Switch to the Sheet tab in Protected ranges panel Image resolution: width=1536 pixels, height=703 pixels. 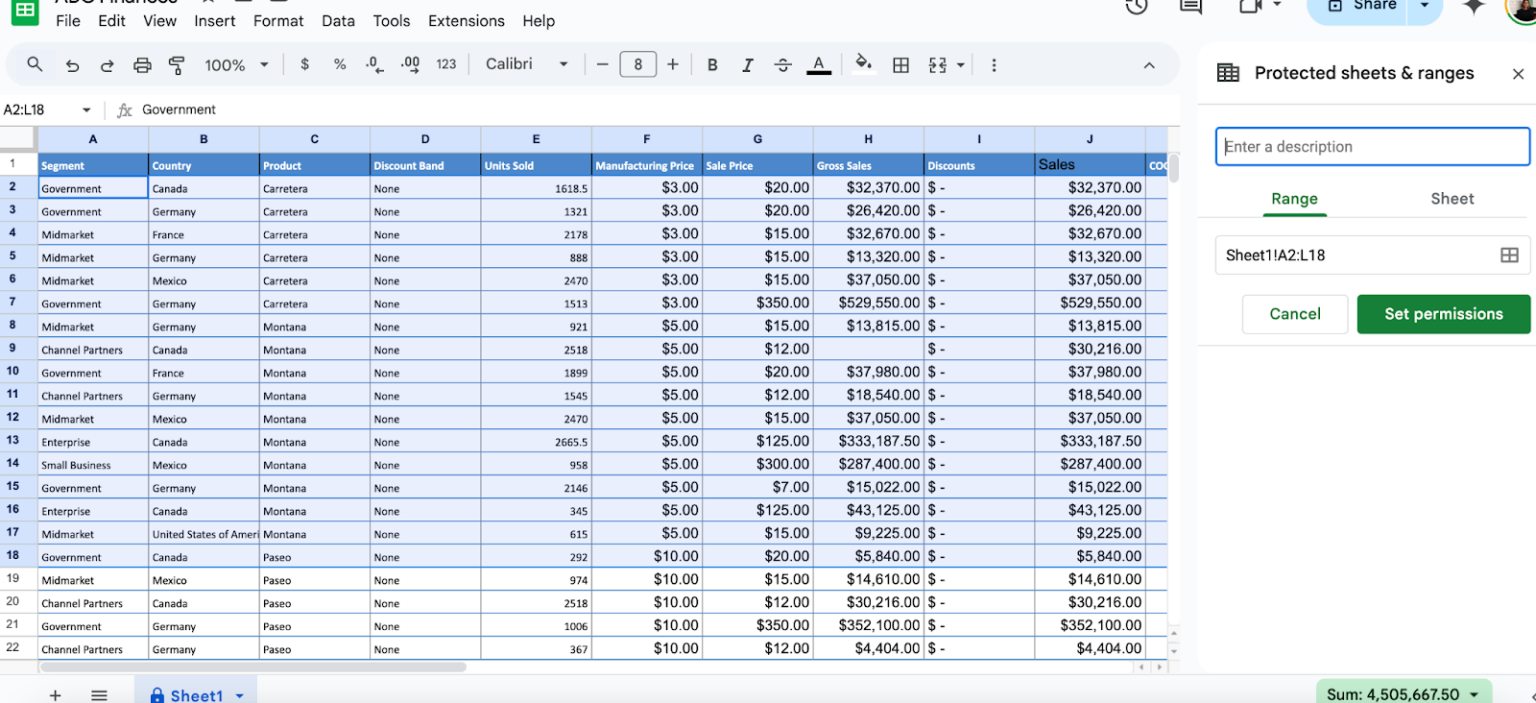point(1452,198)
